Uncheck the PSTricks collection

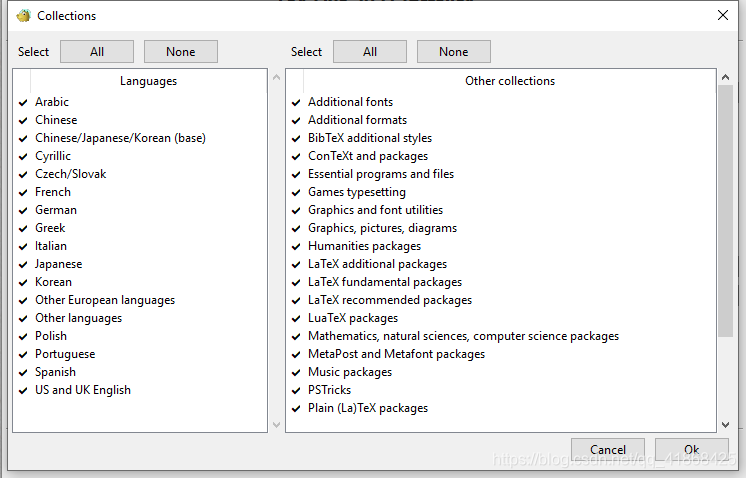[x=296, y=390]
